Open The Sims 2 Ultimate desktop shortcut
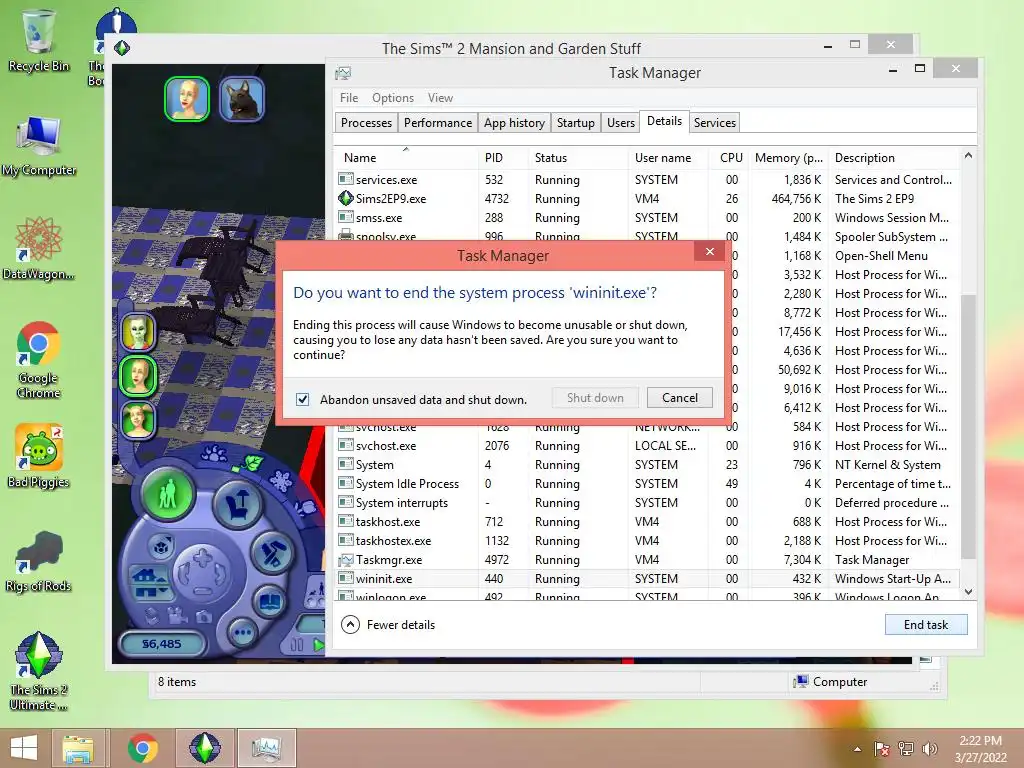Screen dimensions: 1024x768 (x=39, y=670)
